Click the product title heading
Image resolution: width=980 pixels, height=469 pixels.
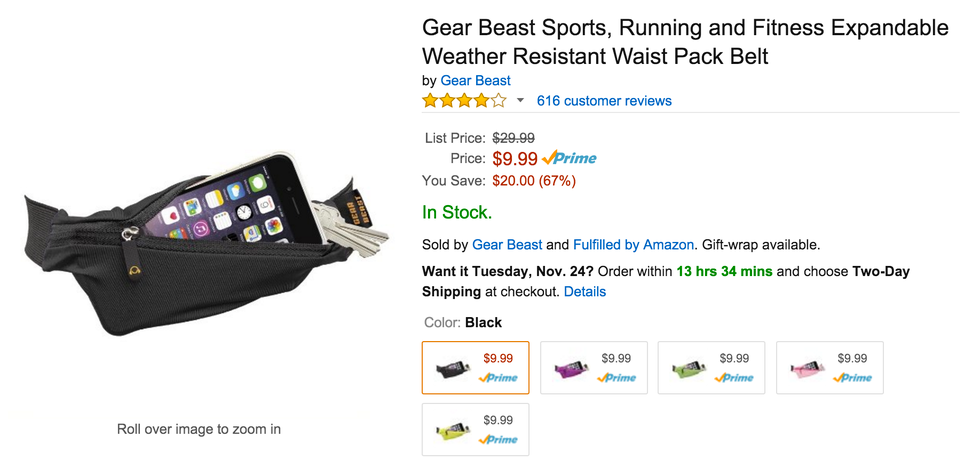pyautogui.click(x=685, y=41)
